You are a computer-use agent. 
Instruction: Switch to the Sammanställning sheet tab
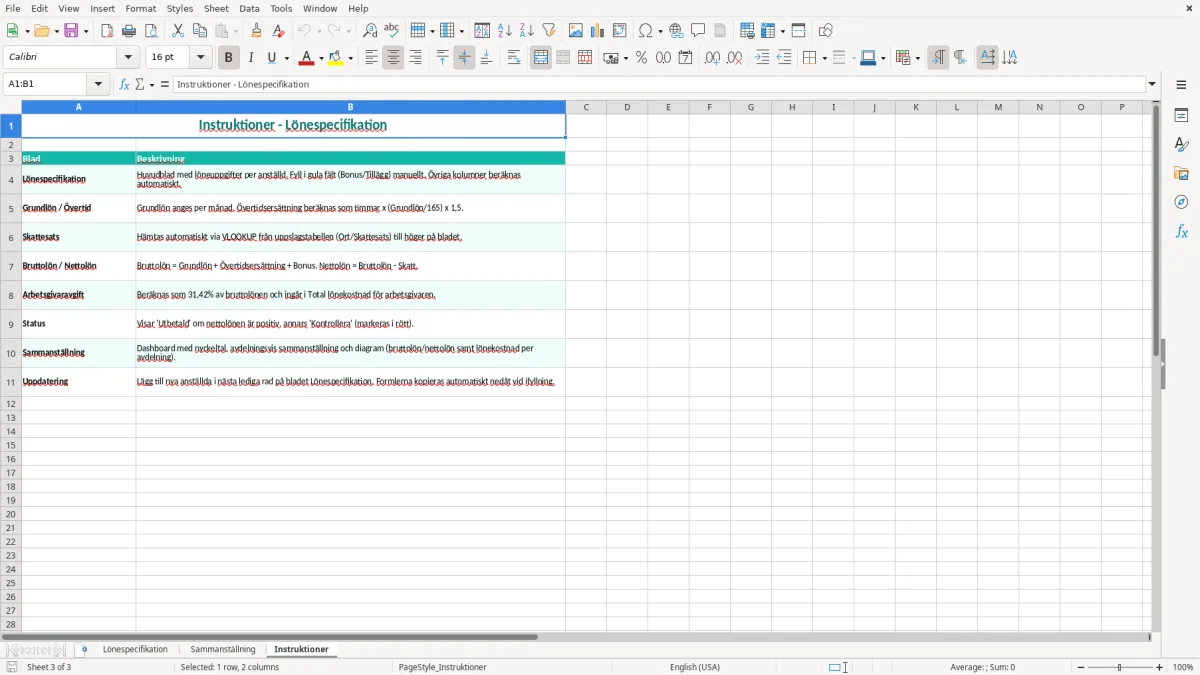[x=223, y=650]
